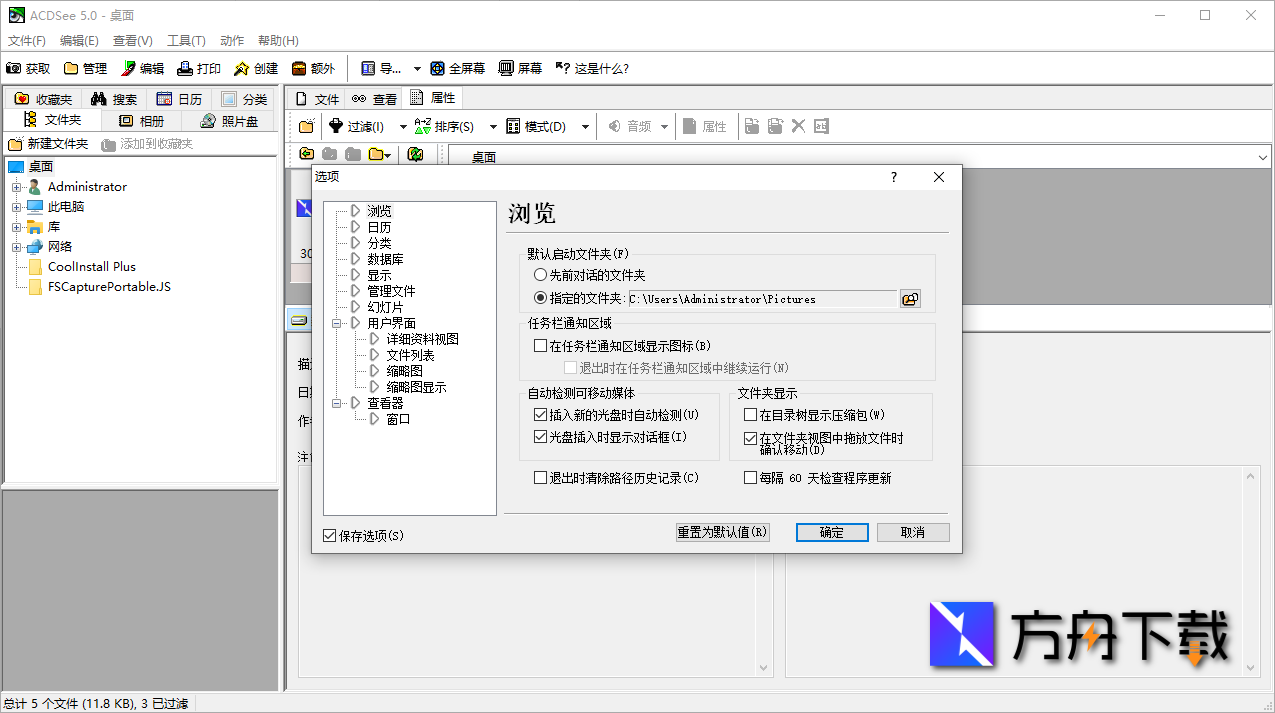This screenshot has height=713, width=1275.
Task: Open the 打印 (Print) tool
Action: (x=198, y=68)
